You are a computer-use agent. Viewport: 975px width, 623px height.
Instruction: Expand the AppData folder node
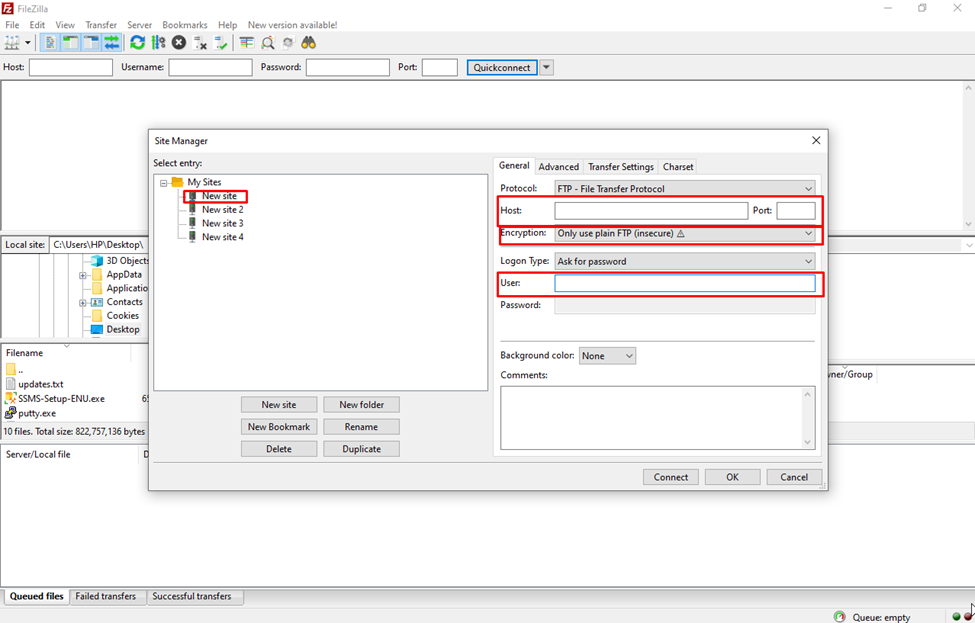click(83, 275)
